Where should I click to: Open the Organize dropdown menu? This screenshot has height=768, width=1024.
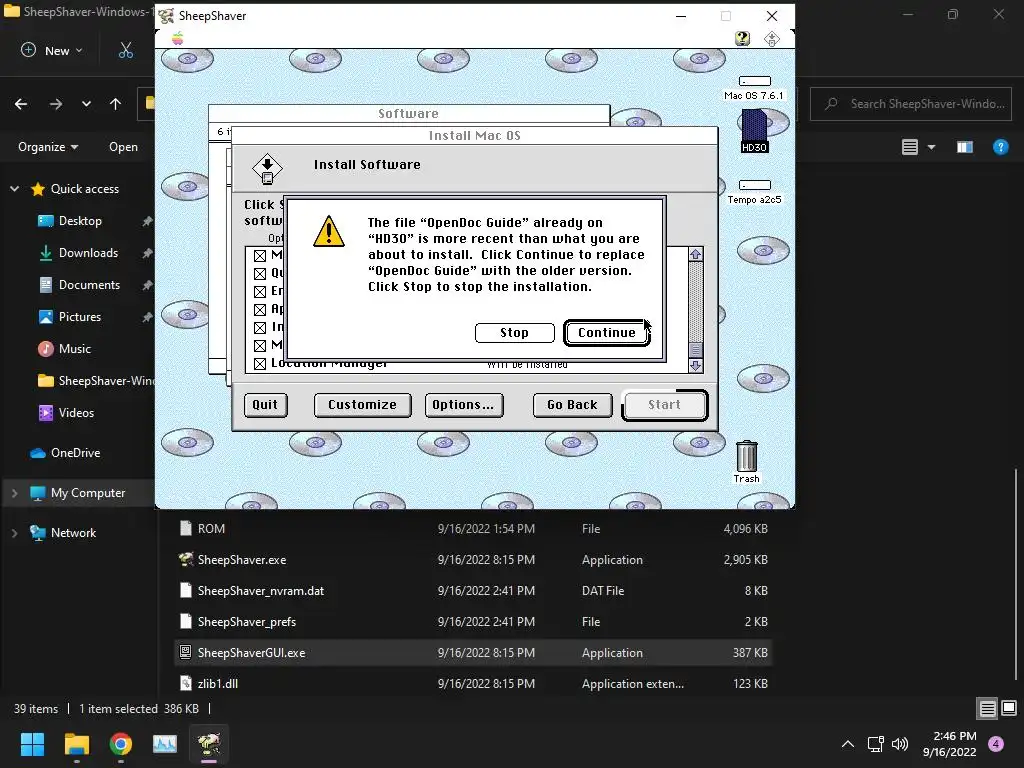pos(48,147)
